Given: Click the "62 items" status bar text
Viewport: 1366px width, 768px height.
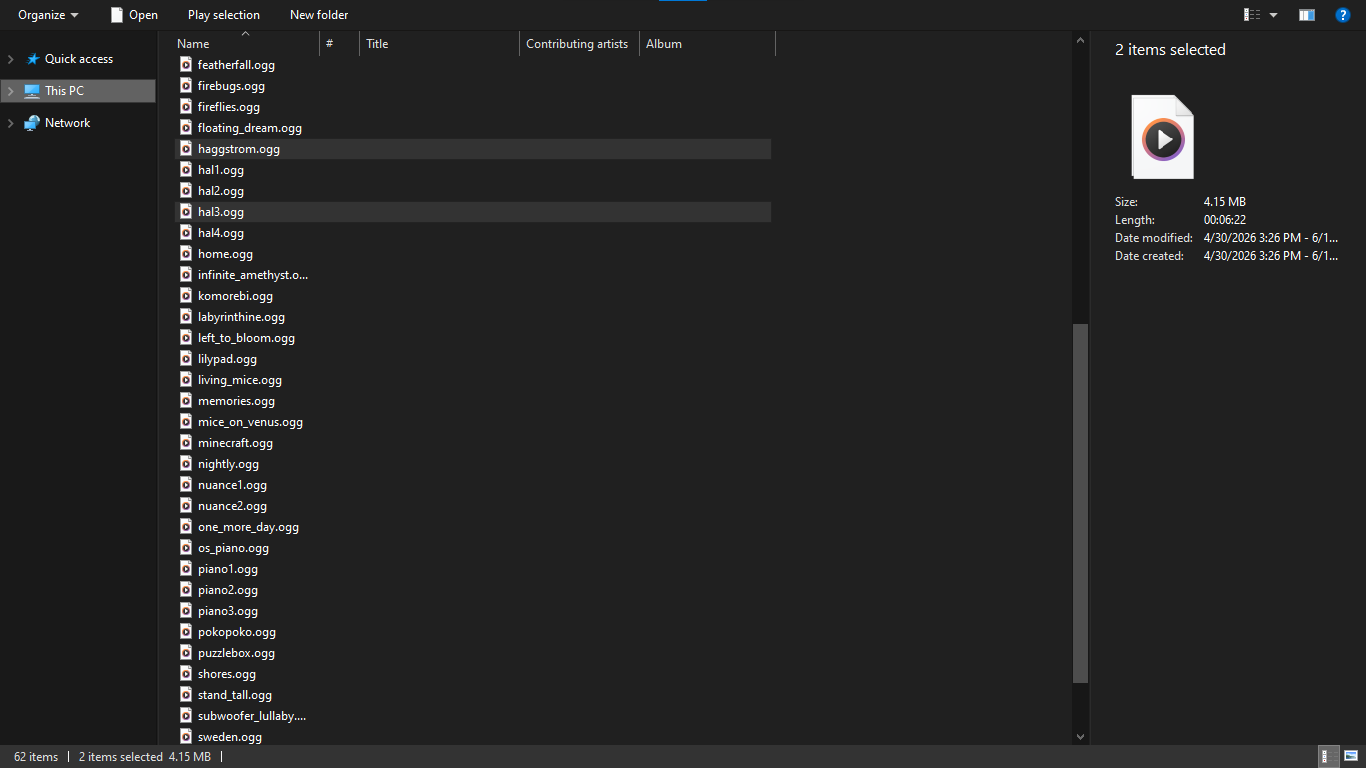Looking at the screenshot, I should 36,757.
